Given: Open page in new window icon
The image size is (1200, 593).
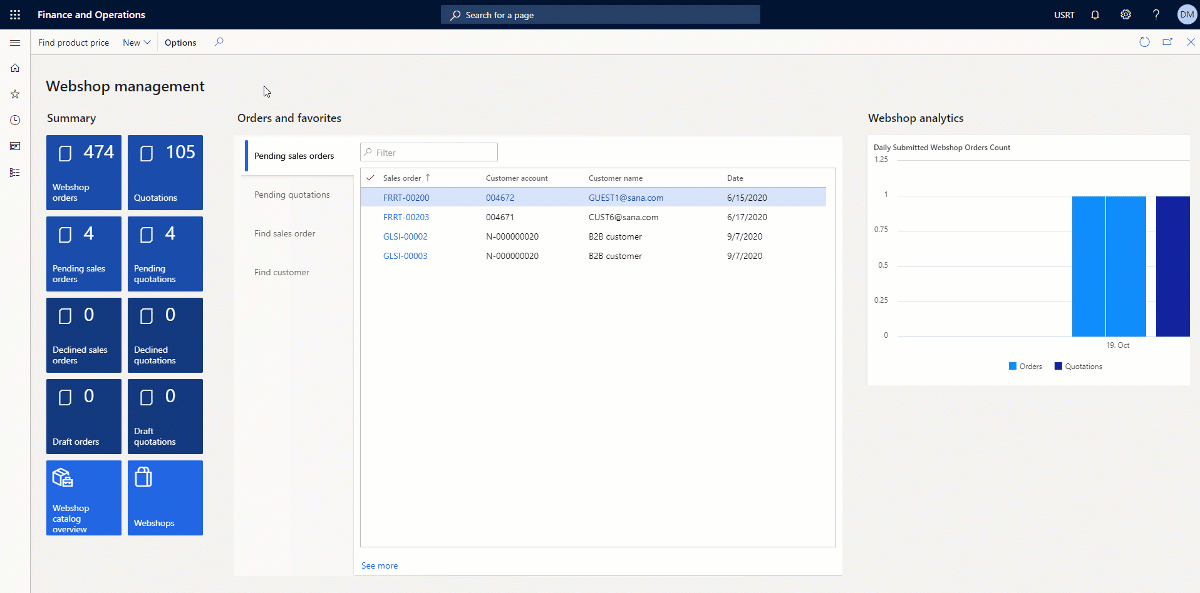Looking at the screenshot, I should click(1167, 42).
